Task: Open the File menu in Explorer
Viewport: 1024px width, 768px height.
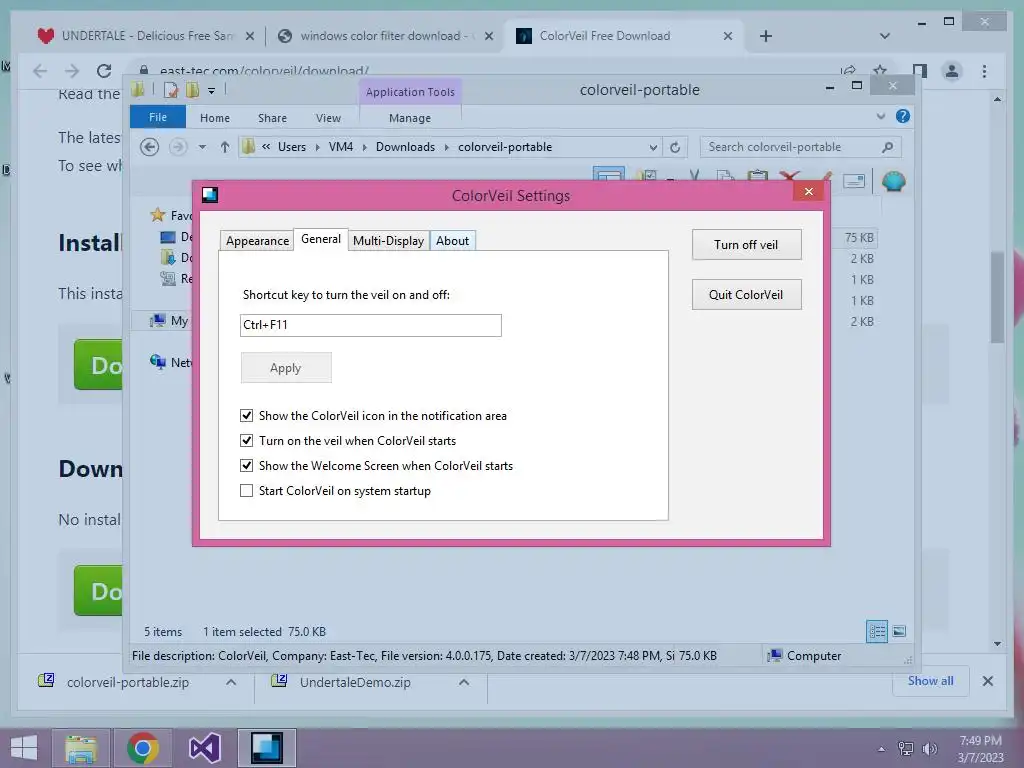Action: click(158, 118)
